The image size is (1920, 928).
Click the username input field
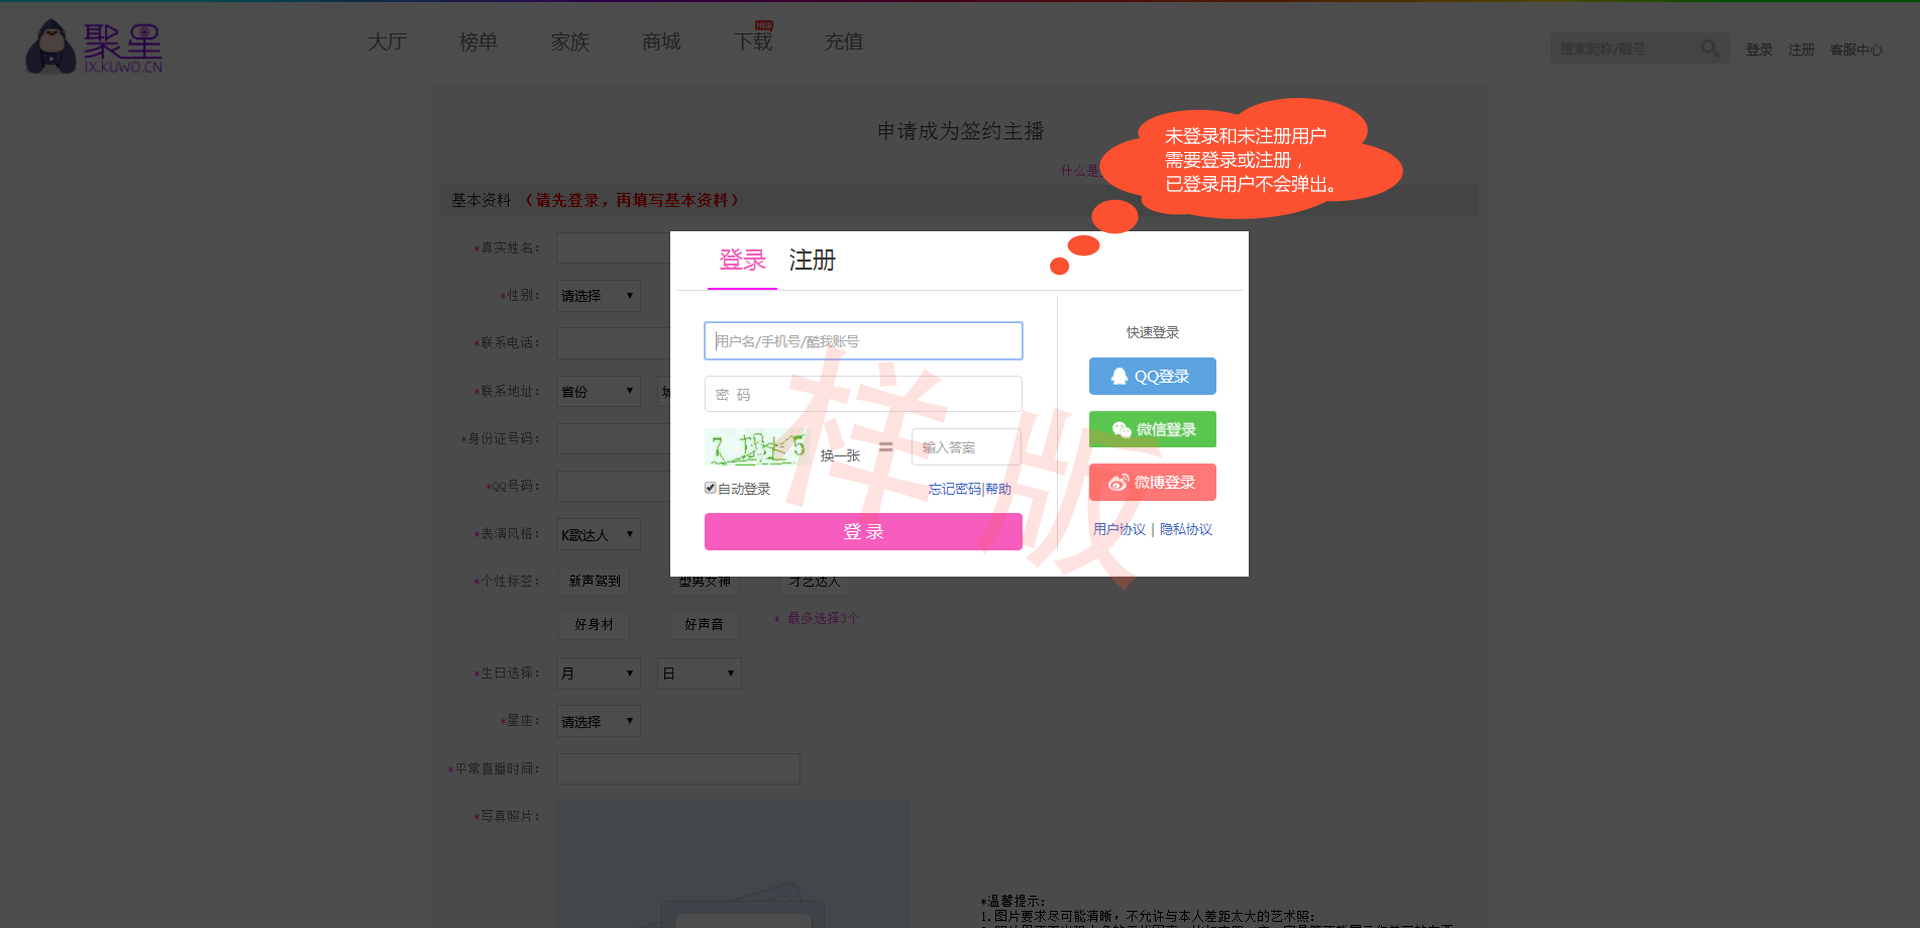coord(863,341)
